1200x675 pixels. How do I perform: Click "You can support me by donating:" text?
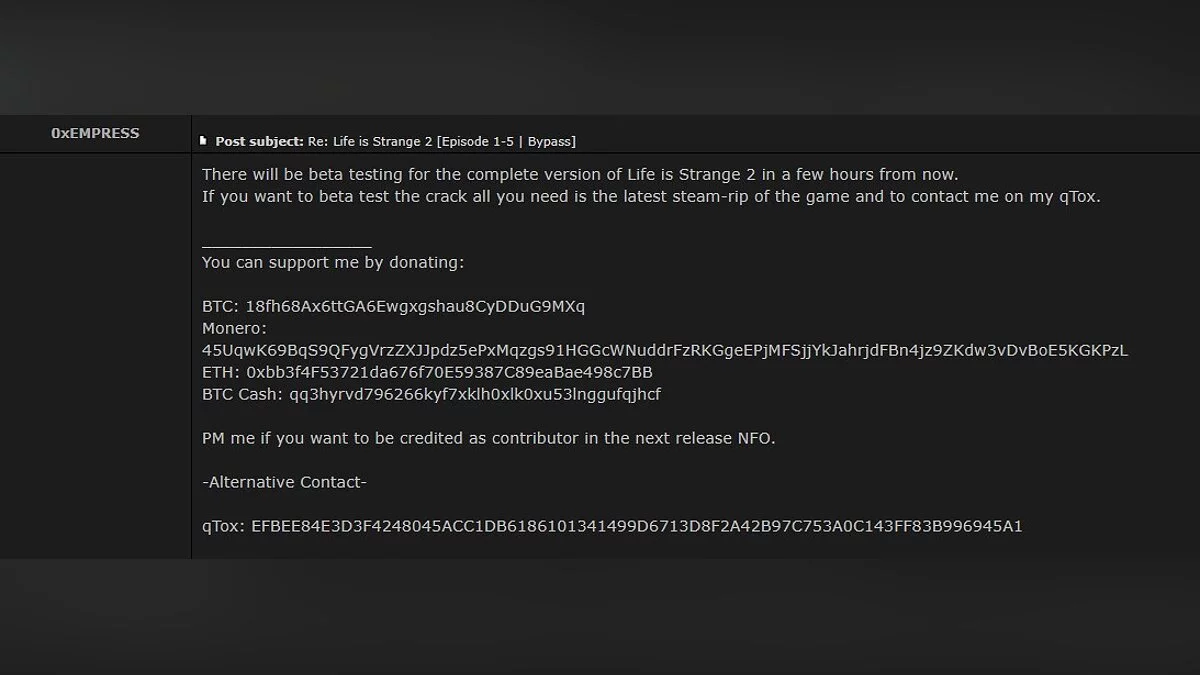pyautogui.click(x=332, y=262)
